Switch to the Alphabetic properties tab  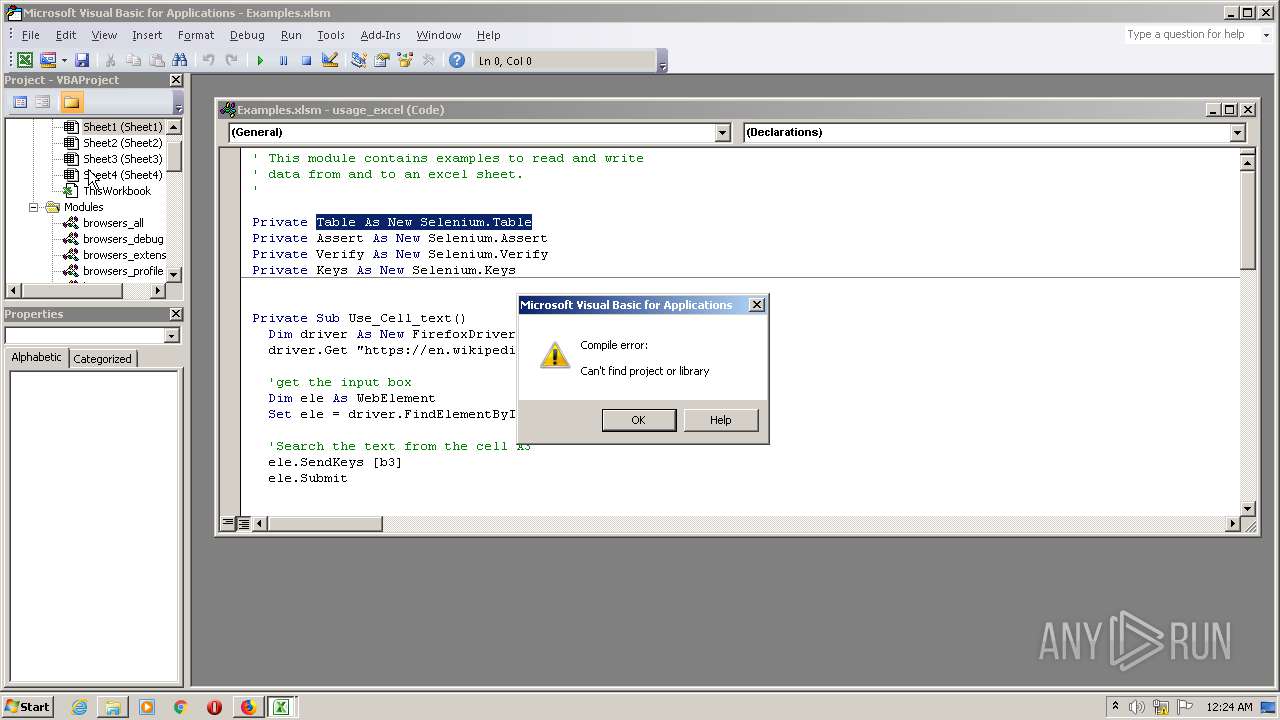pyautogui.click(x=37, y=357)
